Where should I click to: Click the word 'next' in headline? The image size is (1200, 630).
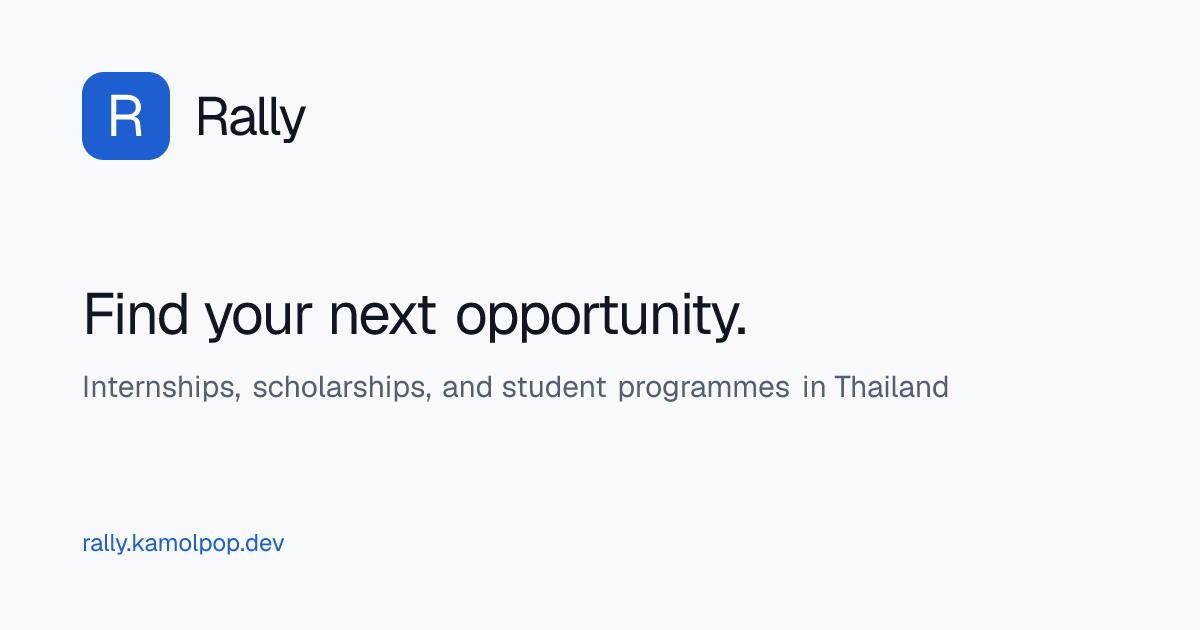click(383, 316)
